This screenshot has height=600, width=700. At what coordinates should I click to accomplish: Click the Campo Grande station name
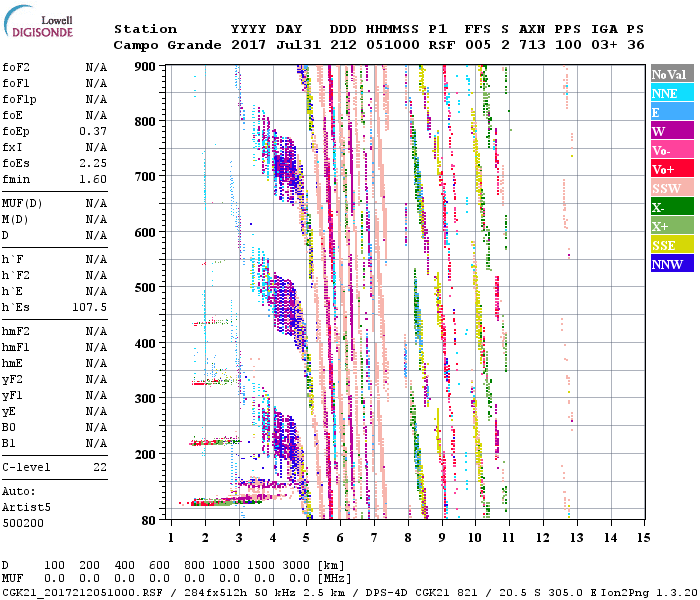click(x=167, y=45)
